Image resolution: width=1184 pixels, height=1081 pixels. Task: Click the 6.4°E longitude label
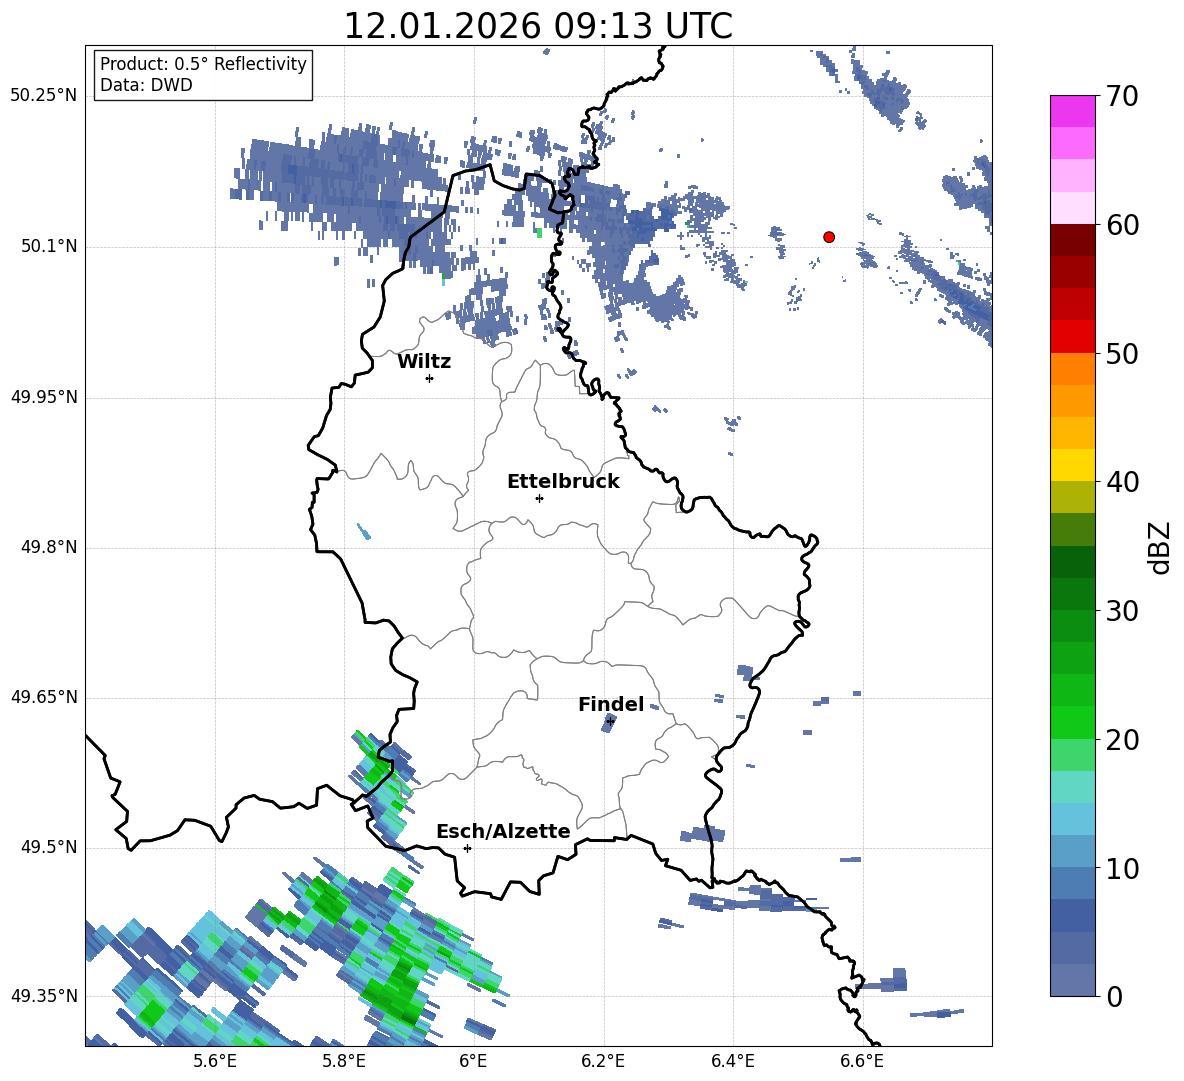click(x=732, y=1061)
